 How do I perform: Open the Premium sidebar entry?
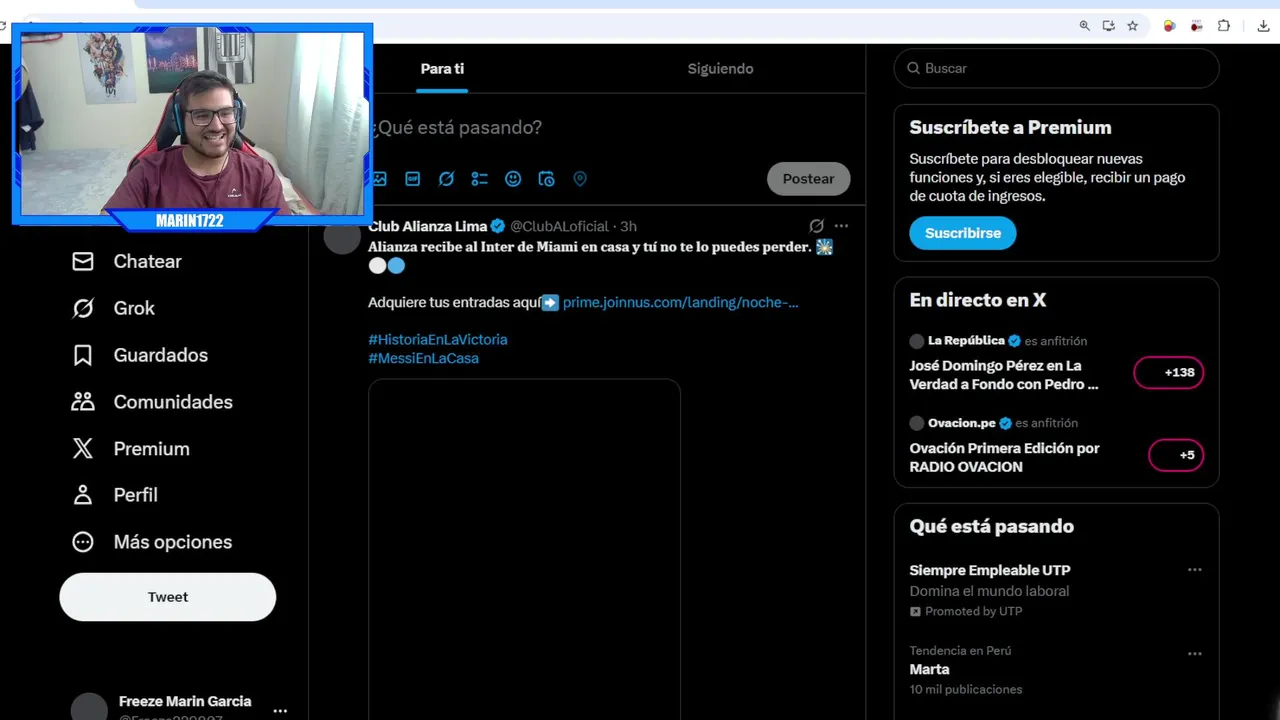pyautogui.click(x=130, y=449)
